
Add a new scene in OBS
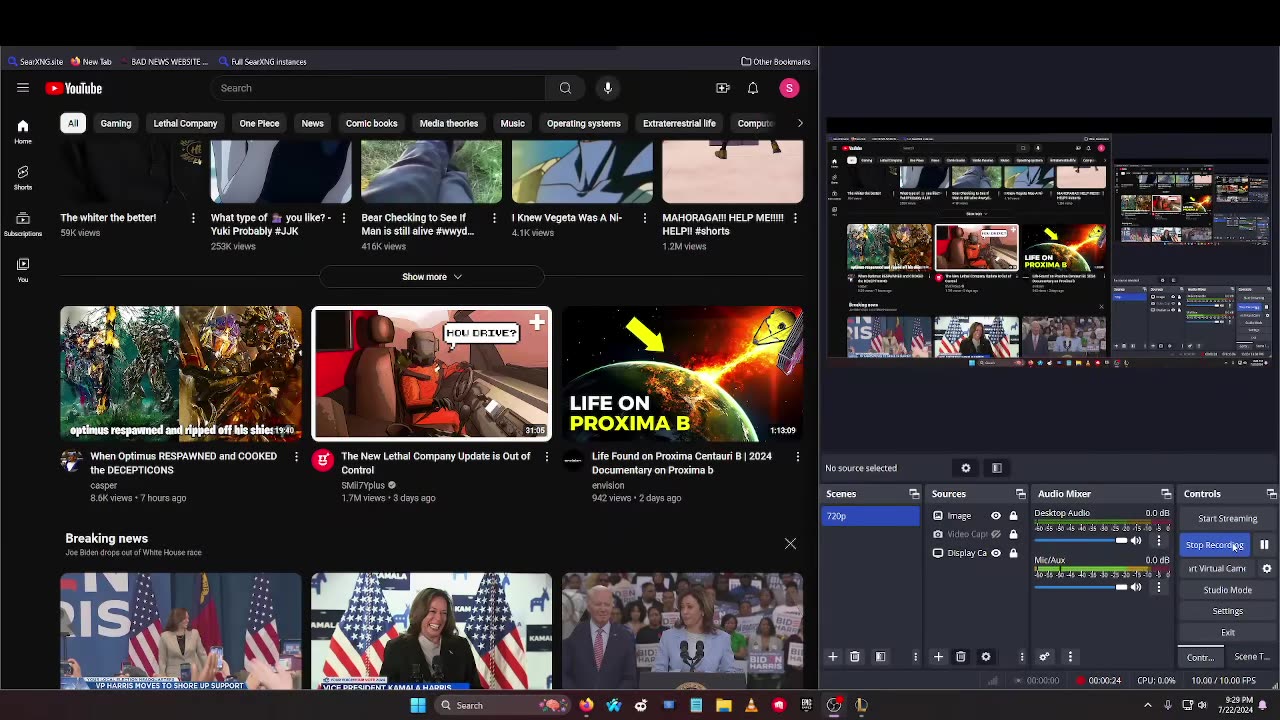(832, 657)
